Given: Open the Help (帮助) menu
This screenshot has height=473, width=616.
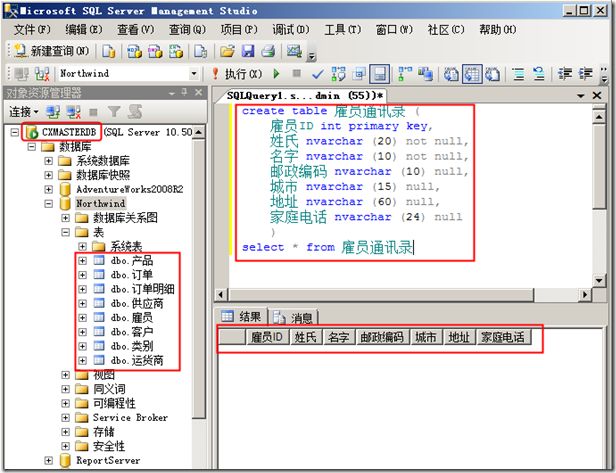Looking at the screenshot, I should coord(498,29).
